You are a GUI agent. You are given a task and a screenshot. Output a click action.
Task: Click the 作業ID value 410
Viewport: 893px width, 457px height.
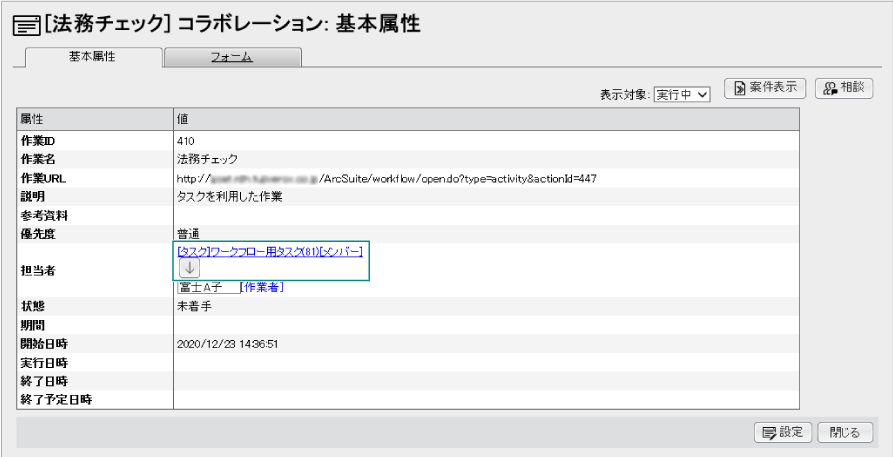coord(186,141)
